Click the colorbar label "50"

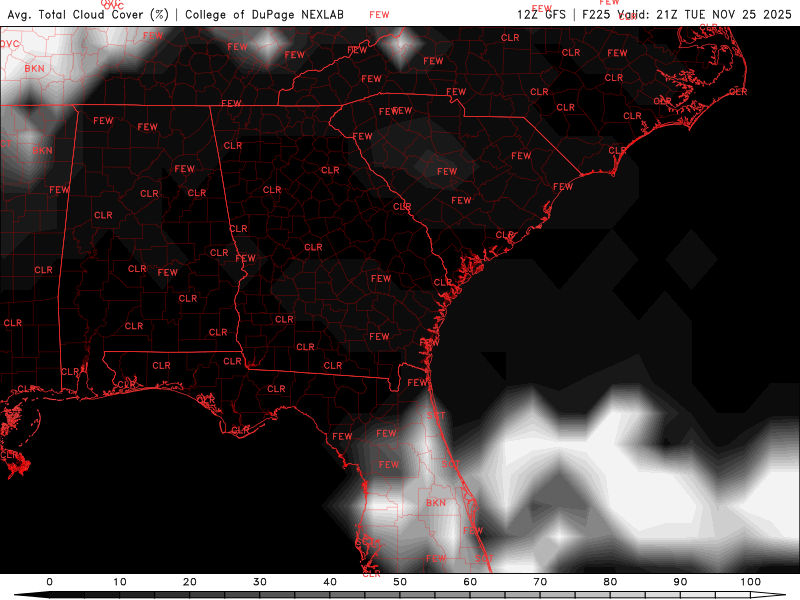(400, 582)
